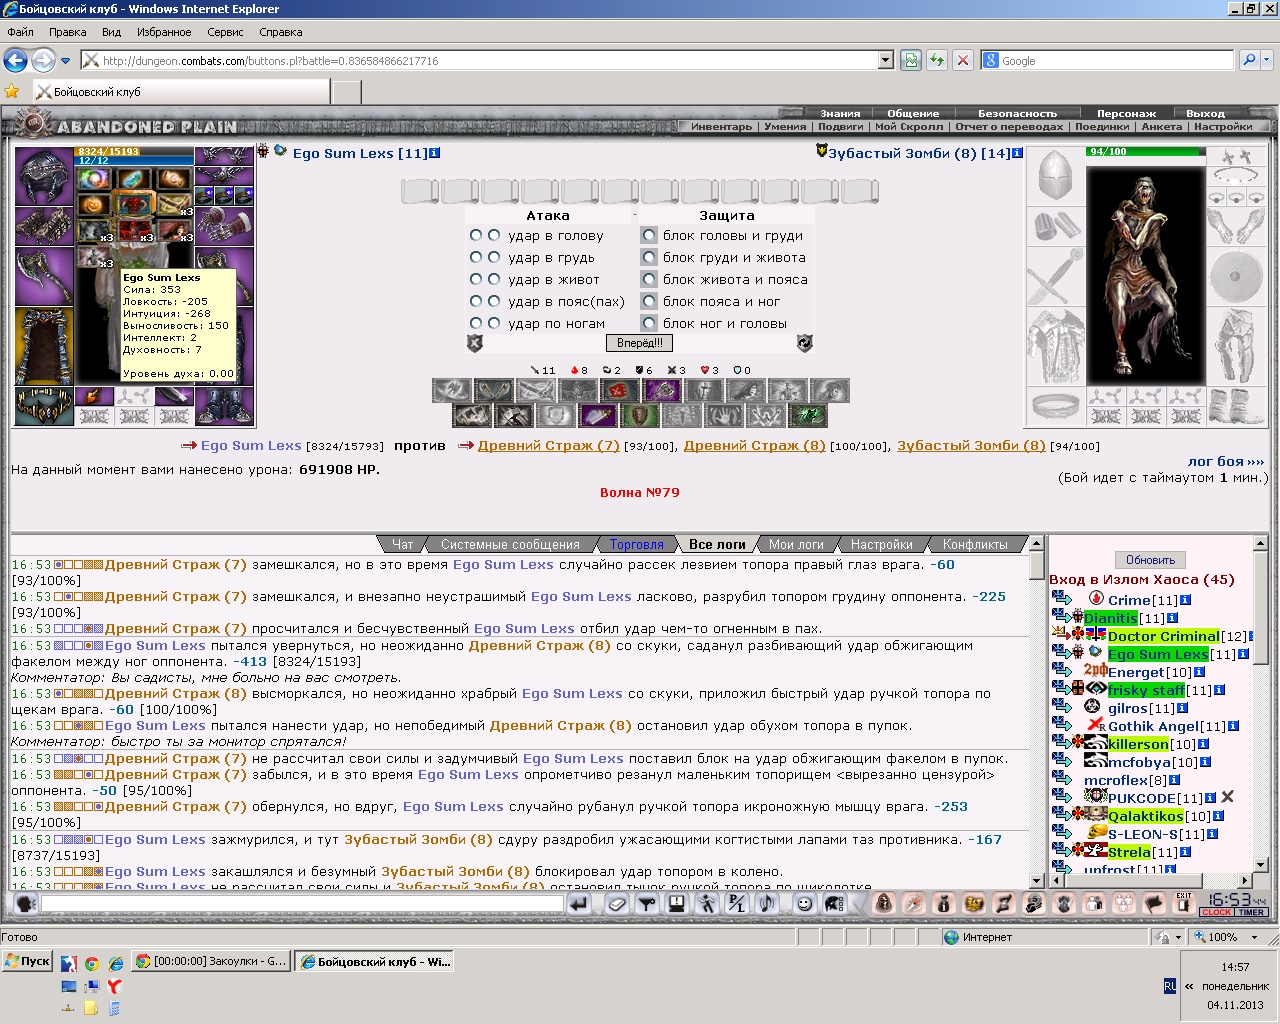Image resolution: width=1280 pixels, height=1024 pixels.
Task: Select first radio for удар в живот
Action: pyautogui.click(x=476, y=279)
